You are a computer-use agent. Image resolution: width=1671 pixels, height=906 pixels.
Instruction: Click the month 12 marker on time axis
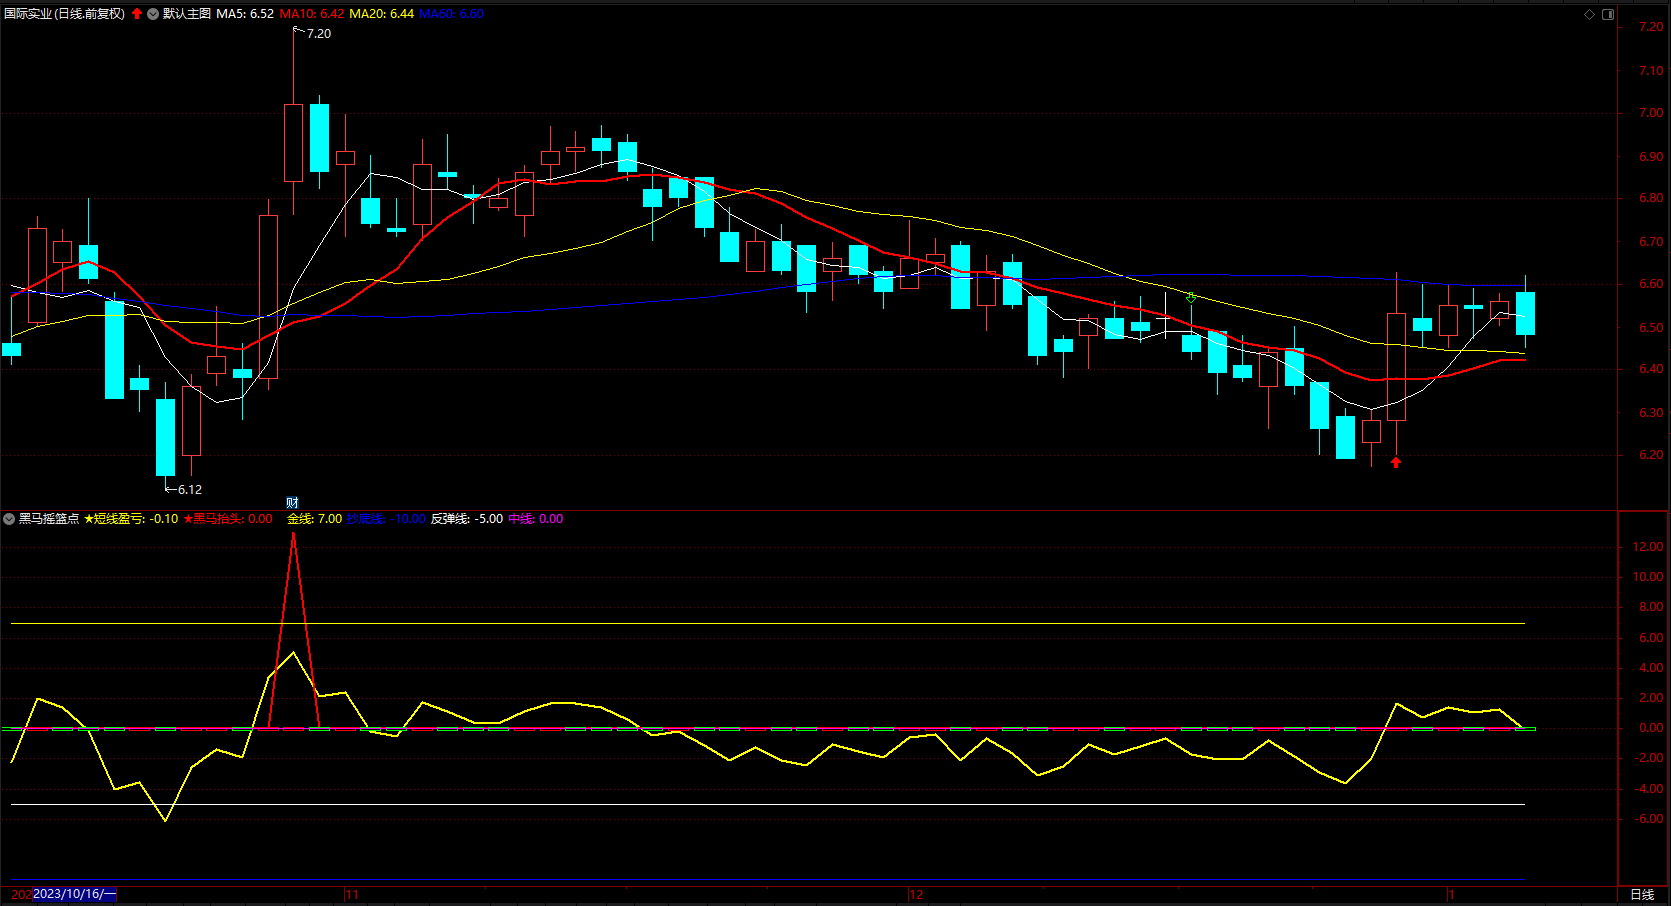pyautogui.click(x=917, y=894)
